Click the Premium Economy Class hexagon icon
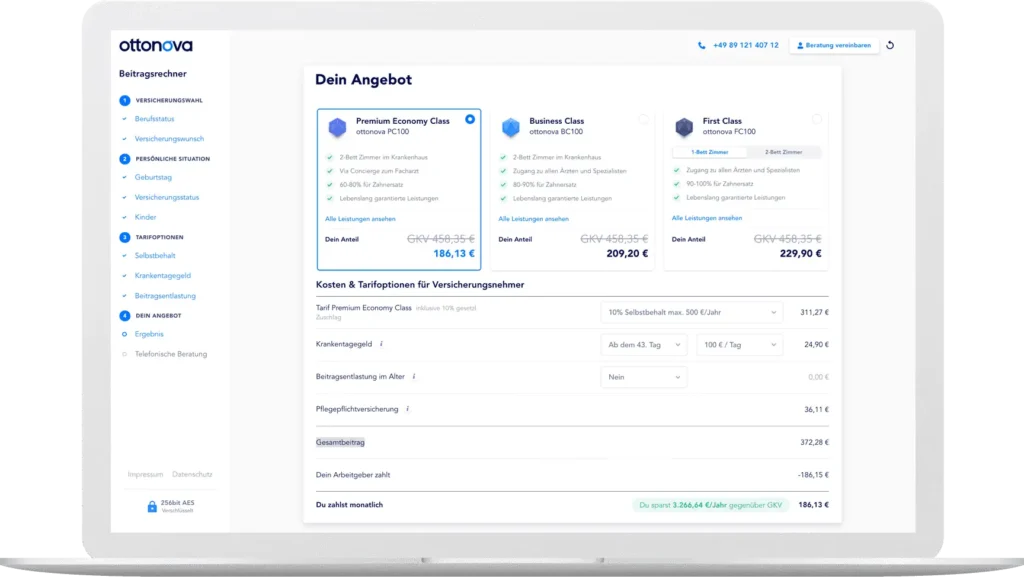1024x577 pixels. point(337,127)
